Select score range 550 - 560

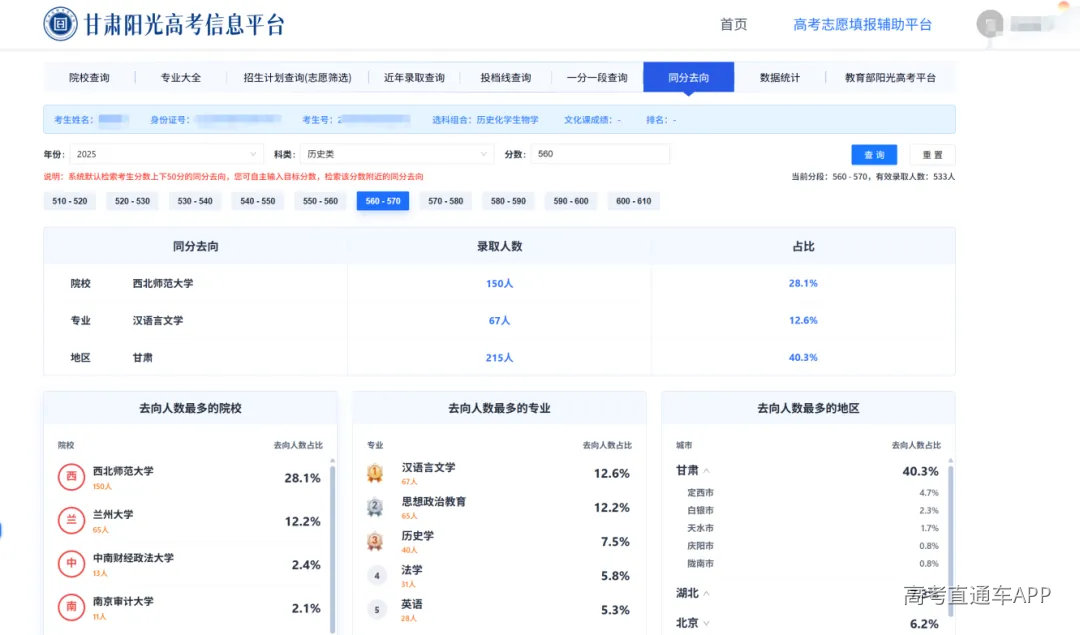[320, 201]
